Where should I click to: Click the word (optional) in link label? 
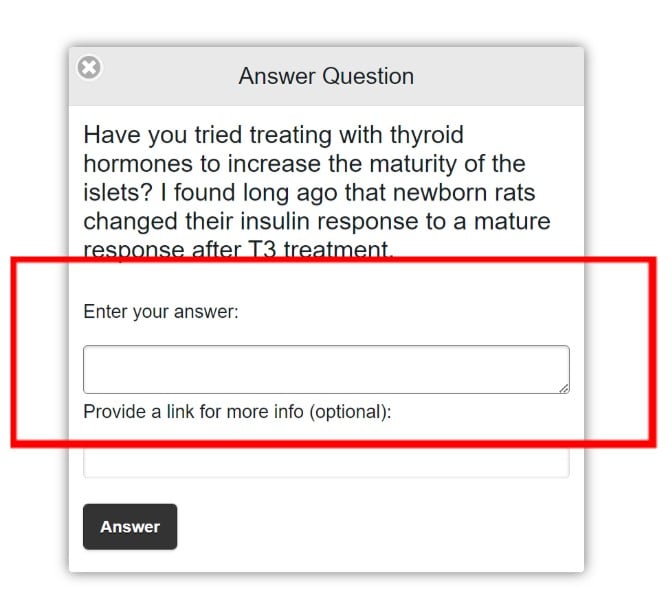[x=350, y=412]
